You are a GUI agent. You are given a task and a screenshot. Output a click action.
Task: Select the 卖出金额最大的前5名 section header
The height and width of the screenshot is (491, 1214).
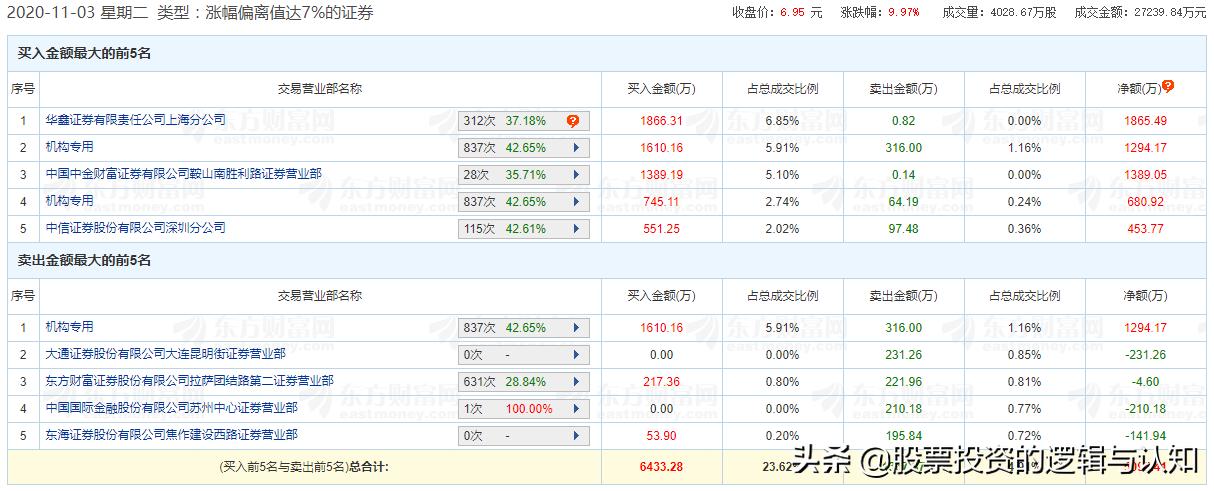pos(84,261)
